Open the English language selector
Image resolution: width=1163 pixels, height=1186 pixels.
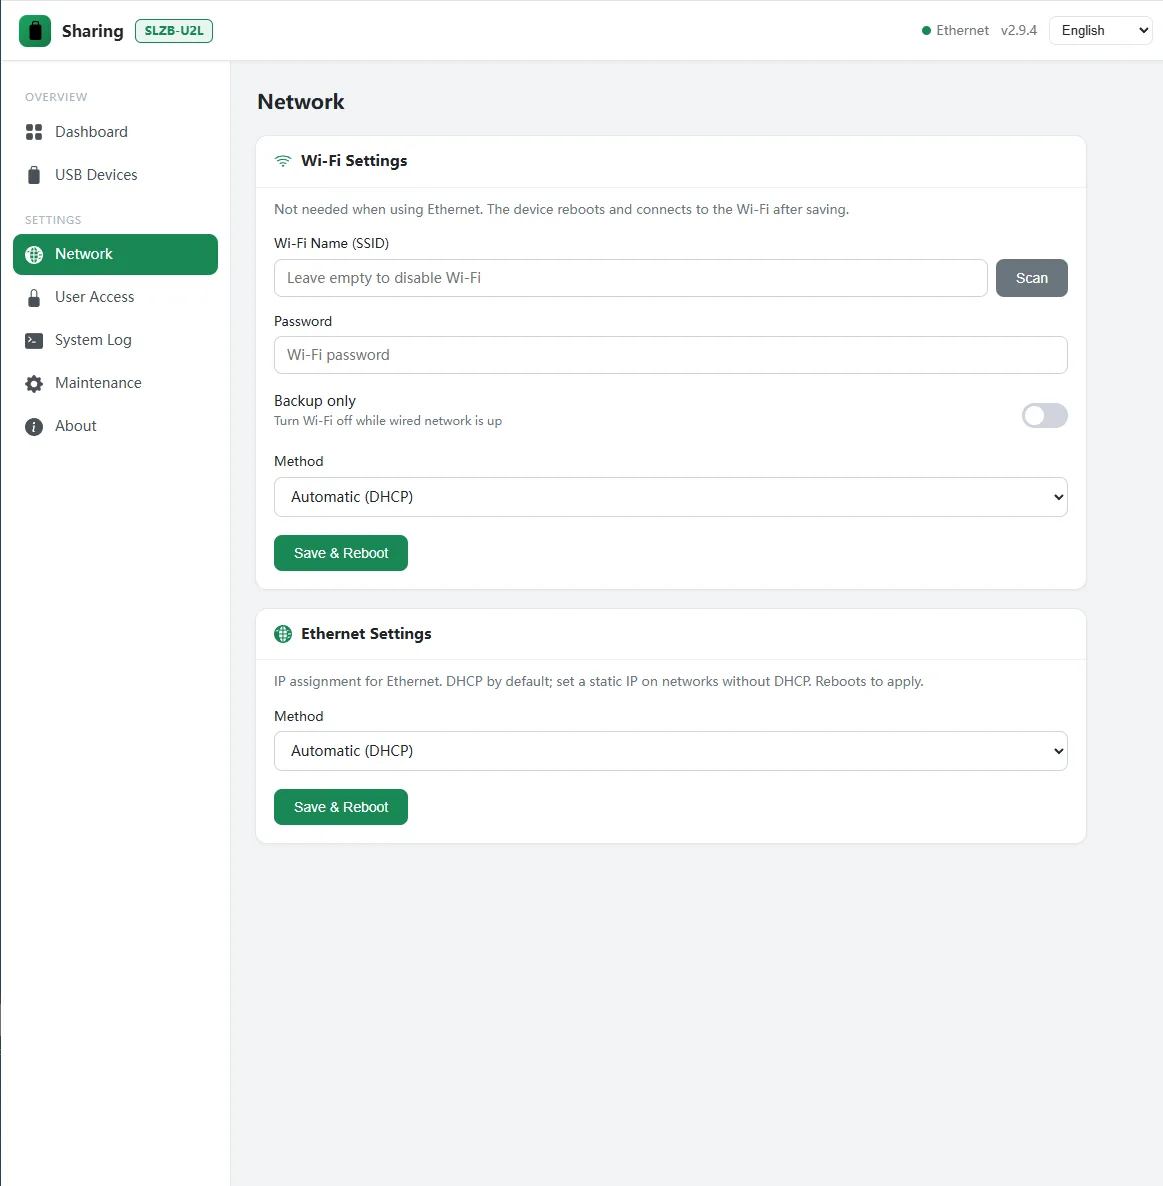pyautogui.click(x=1100, y=31)
